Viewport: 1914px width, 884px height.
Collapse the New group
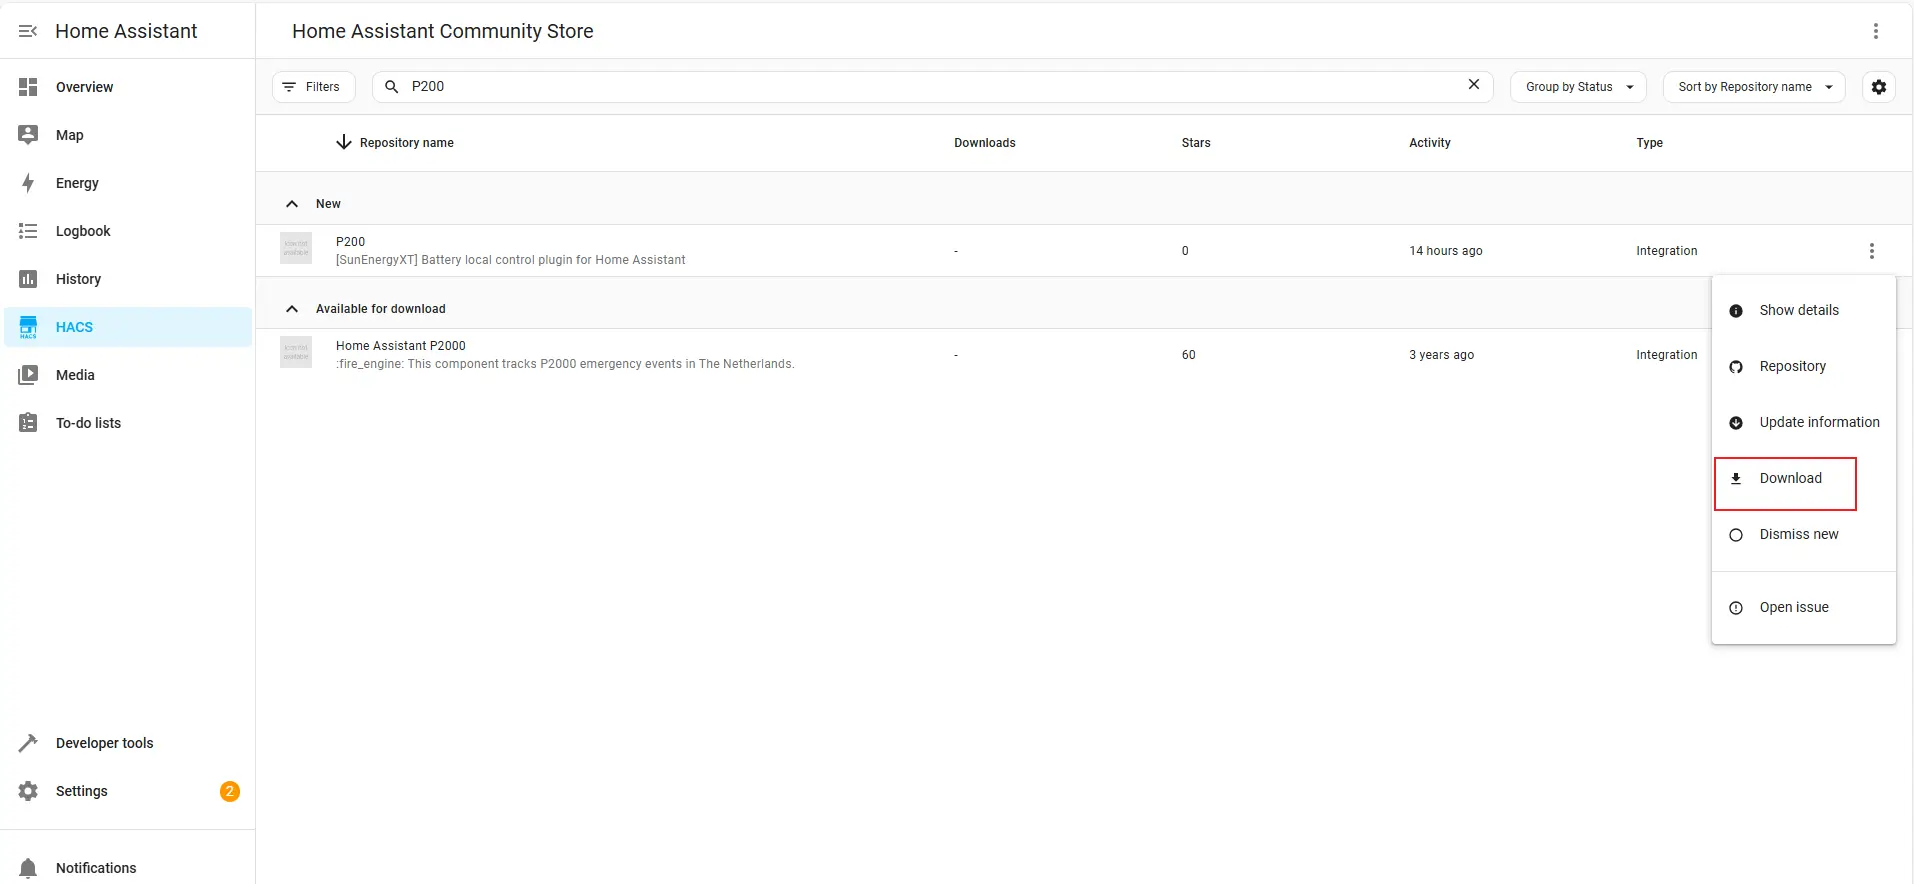(292, 204)
